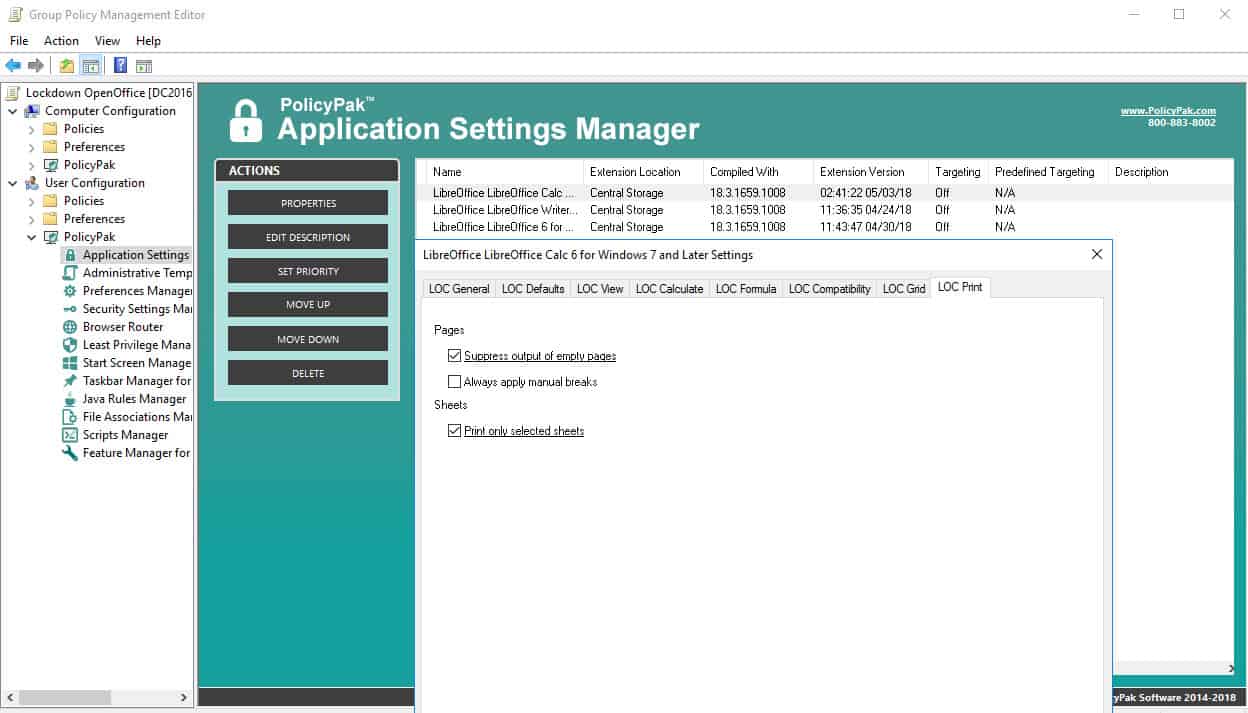
Task: Expand Preferences under User Configuration
Action: click(x=32, y=219)
